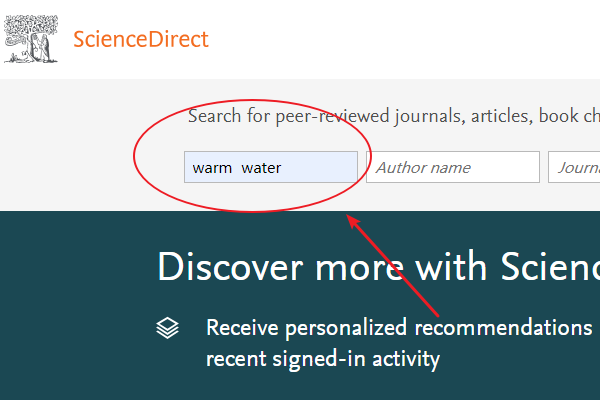Screen dimensions: 600x400
Task: Open the ScienceDirect home link
Action: point(141,39)
